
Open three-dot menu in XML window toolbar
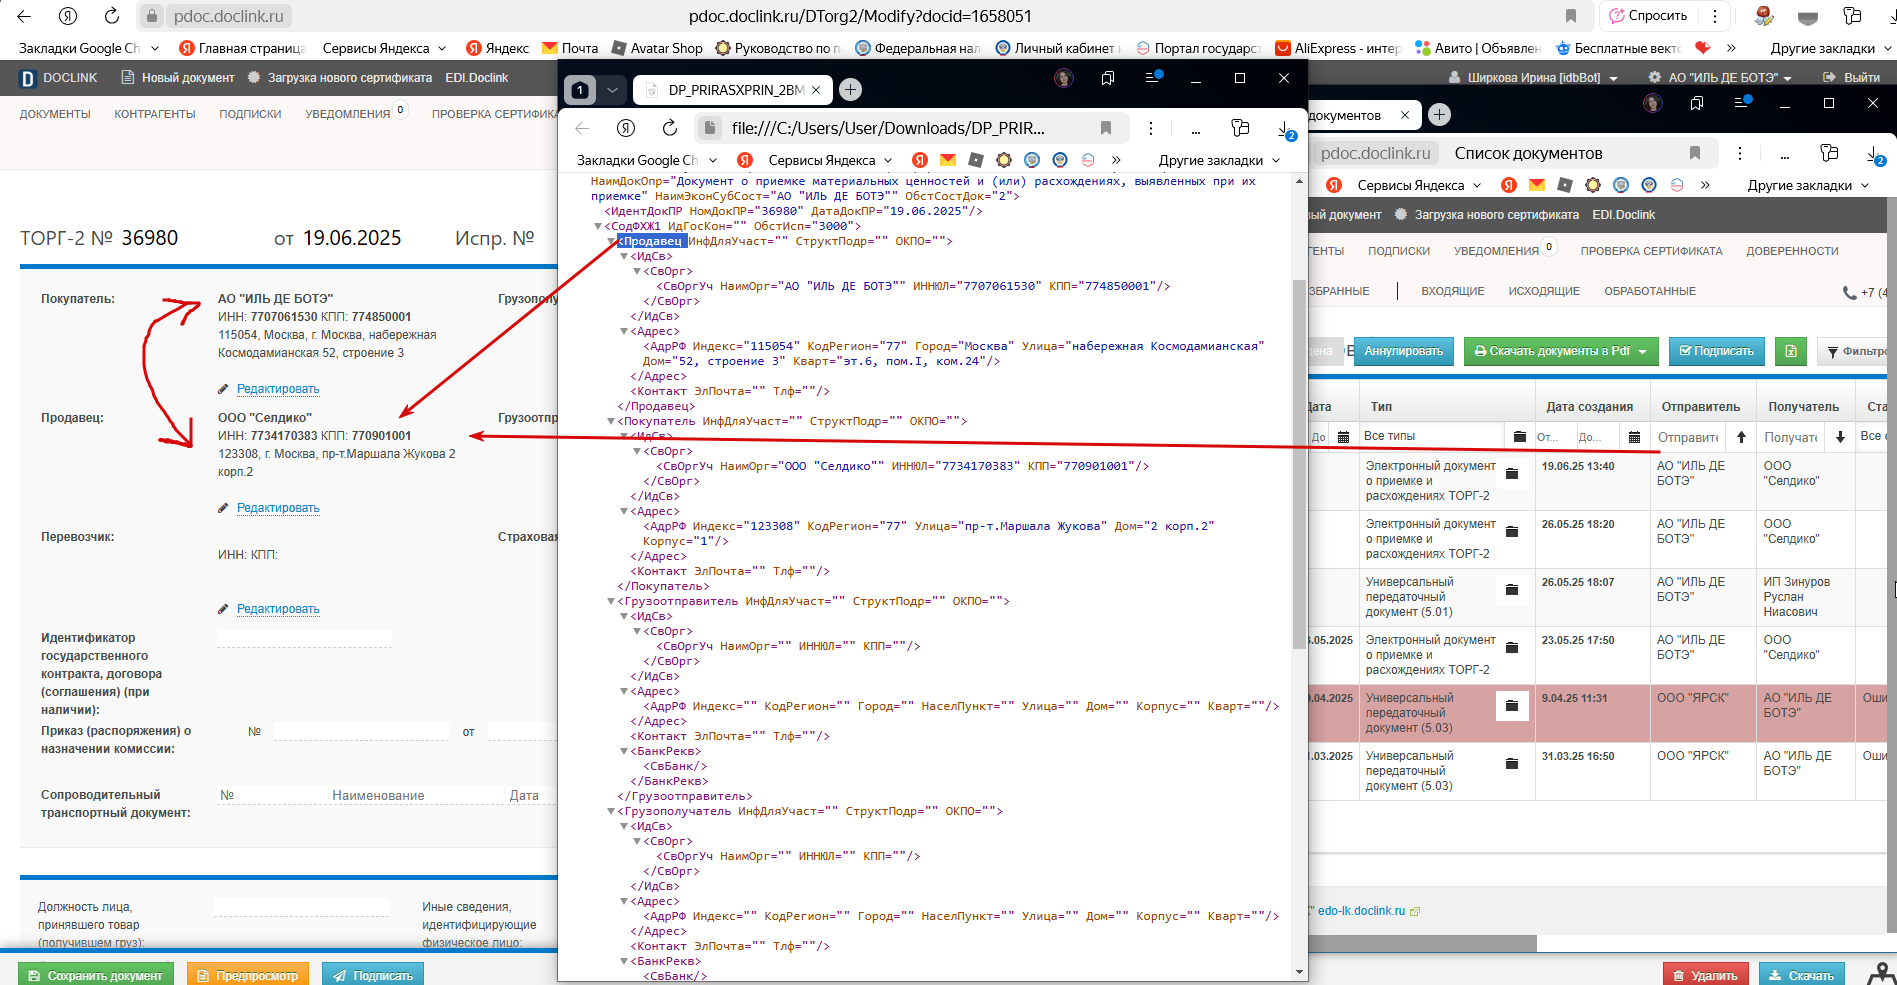(x=1151, y=128)
